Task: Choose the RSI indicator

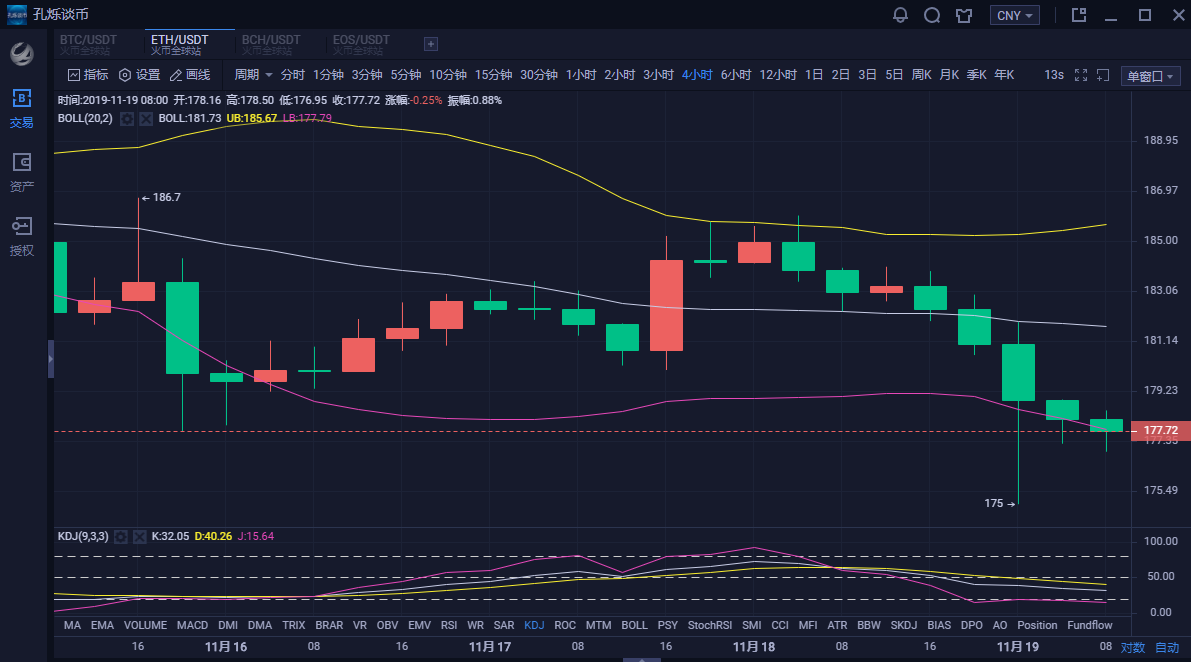Action: click(449, 626)
